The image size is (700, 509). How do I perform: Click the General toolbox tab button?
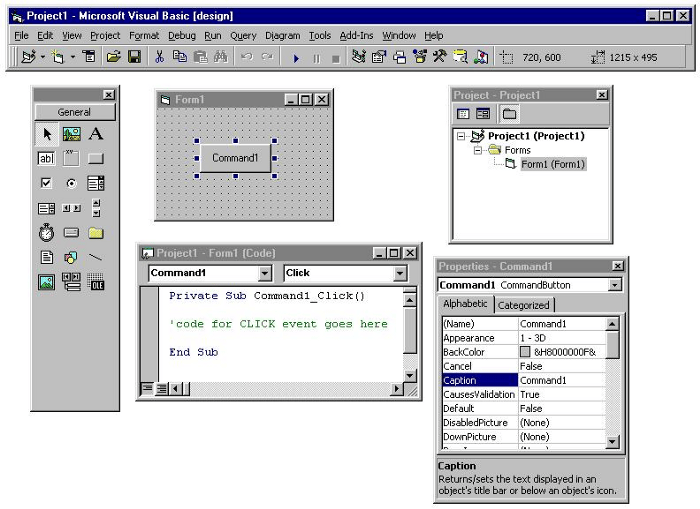(x=75, y=112)
